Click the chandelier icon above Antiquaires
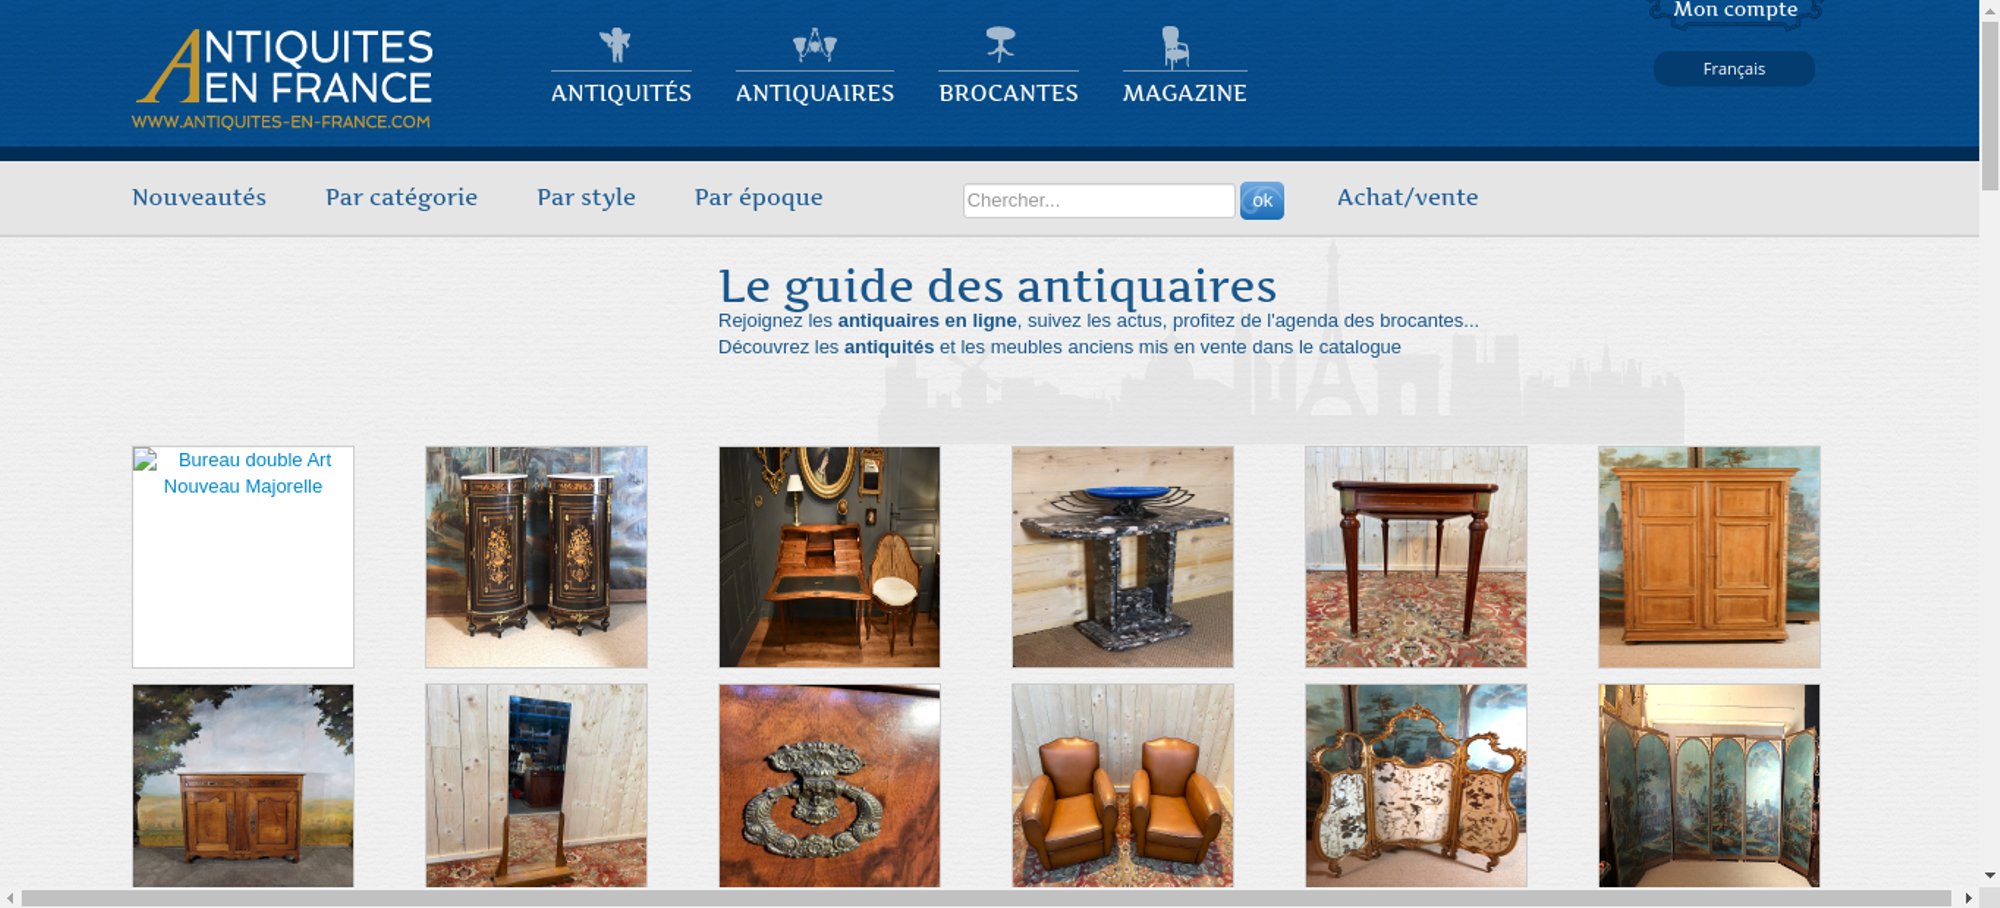The width and height of the screenshot is (2000, 908). pyautogui.click(x=814, y=45)
